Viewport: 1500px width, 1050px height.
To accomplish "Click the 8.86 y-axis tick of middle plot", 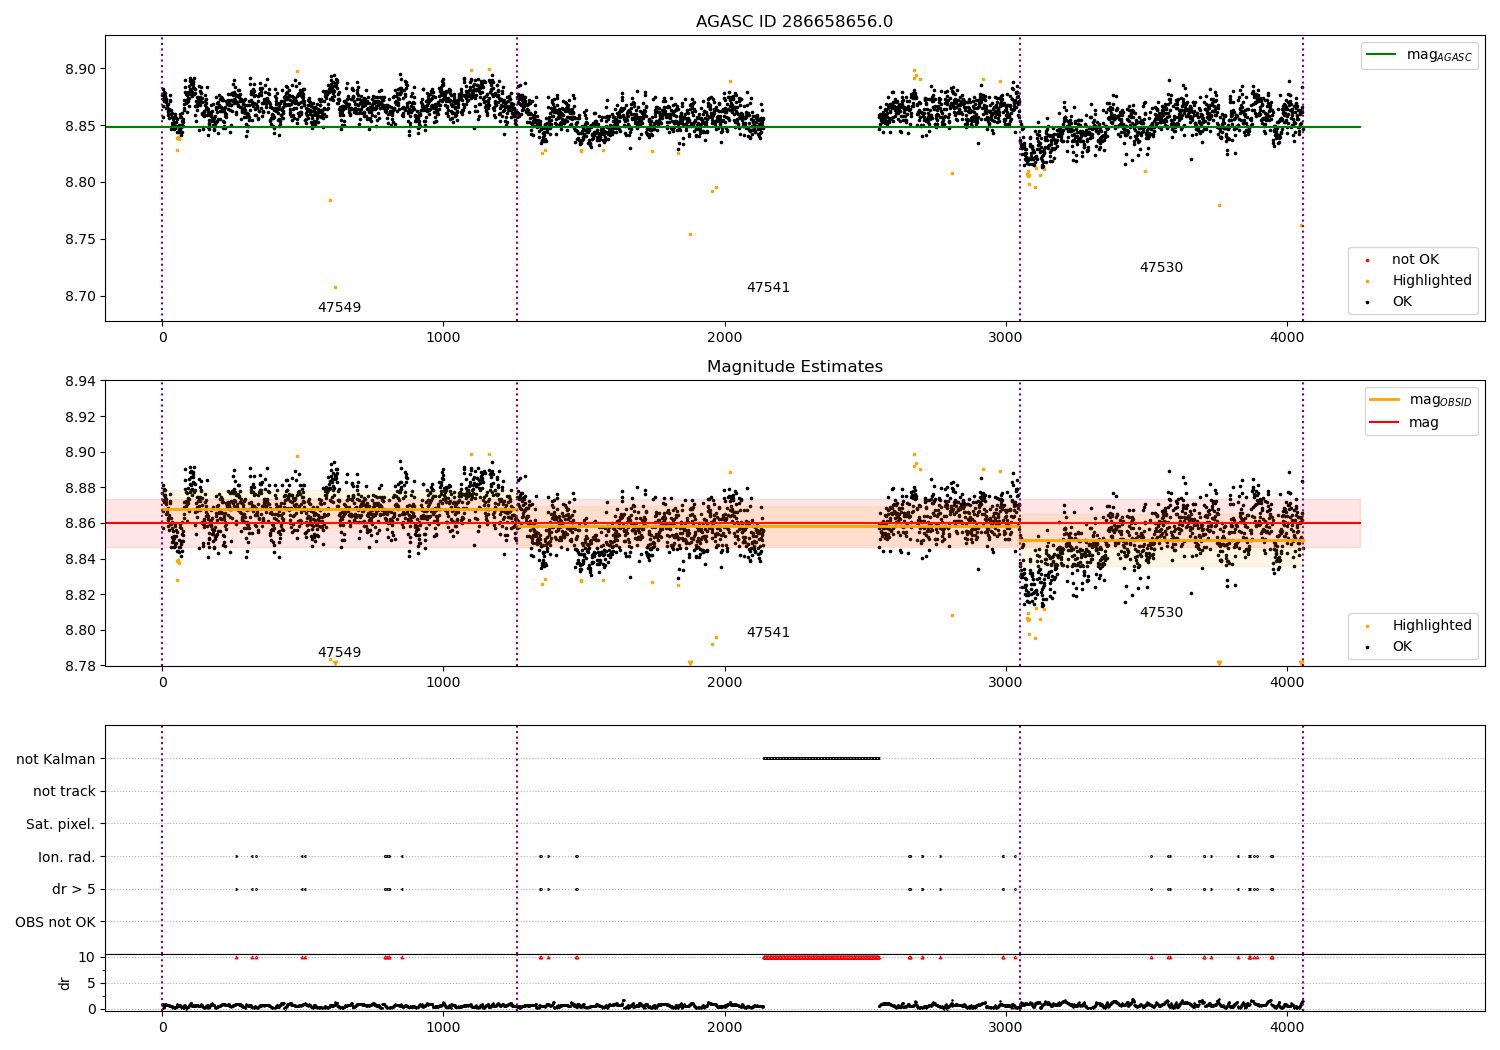I will 80,524.
